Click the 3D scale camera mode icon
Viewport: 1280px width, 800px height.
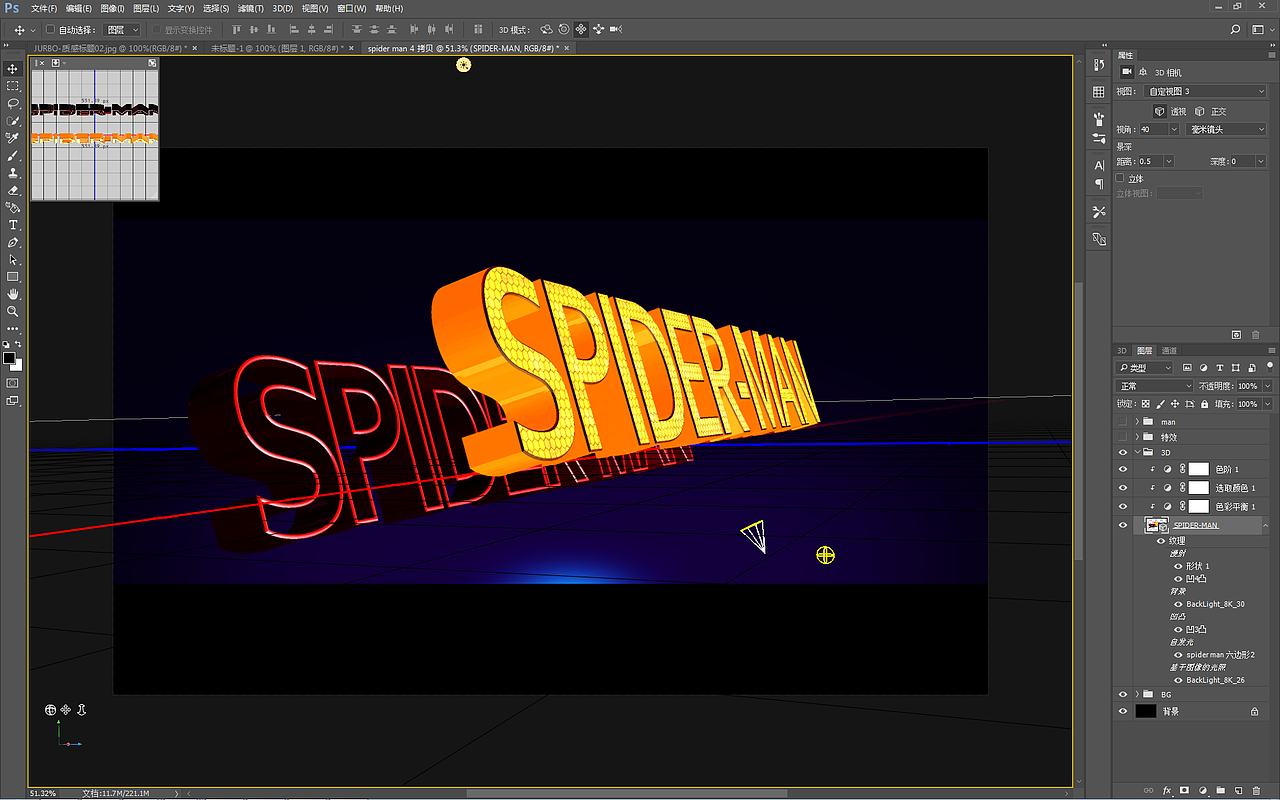(615, 30)
